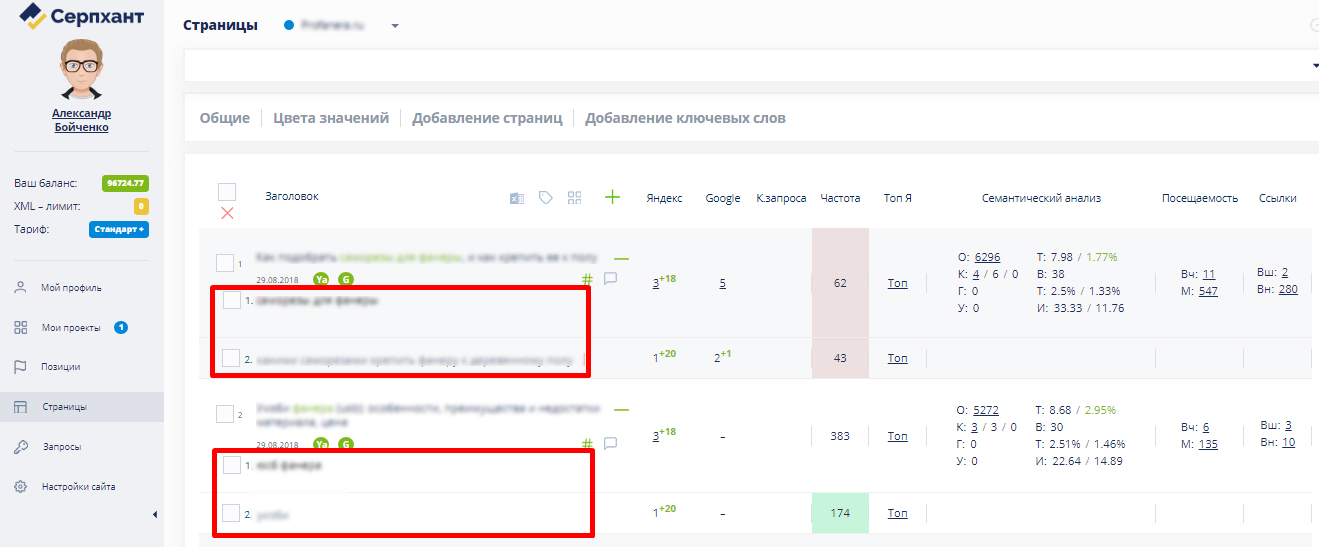This screenshot has height=547, width=1319.
Task: Check the checkbox for page row 2
Action: (225, 413)
